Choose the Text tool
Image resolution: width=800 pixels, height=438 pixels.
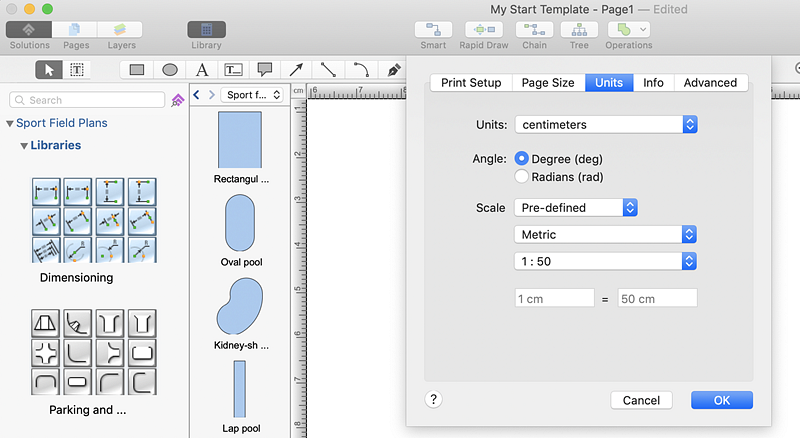(202, 70)
